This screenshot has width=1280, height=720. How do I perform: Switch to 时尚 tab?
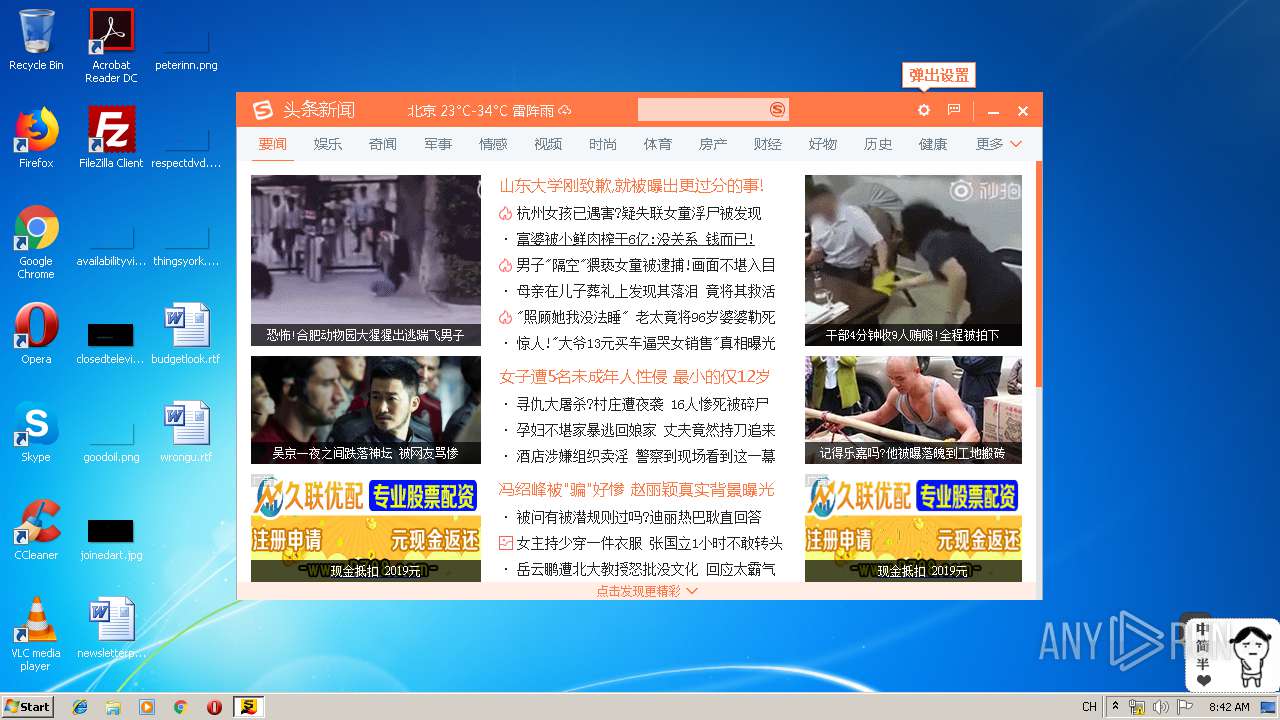tap(602, 144)
